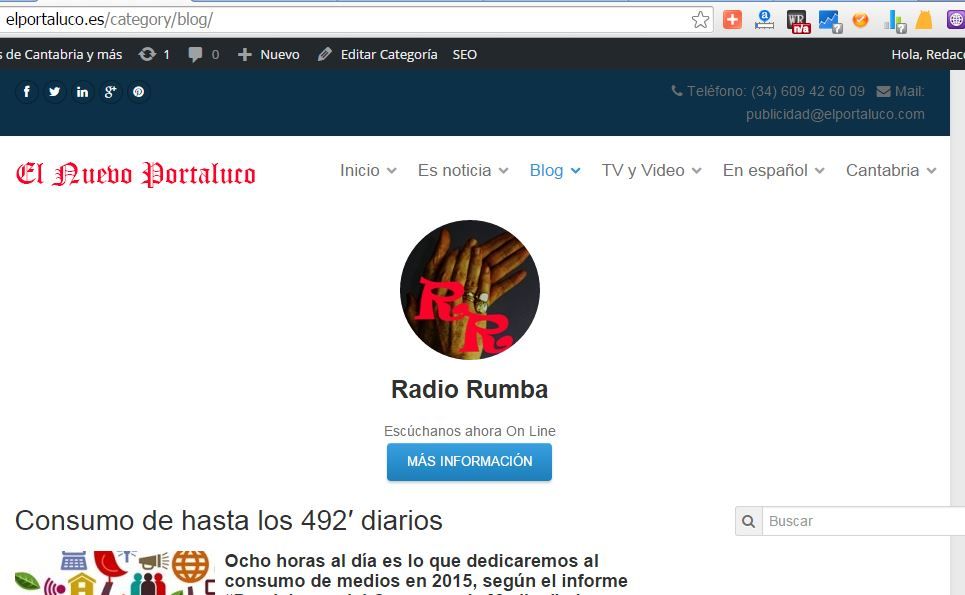Bookmark this page with the star icon
The height and width of the screenshot is (595, 965).
[700, 20]
